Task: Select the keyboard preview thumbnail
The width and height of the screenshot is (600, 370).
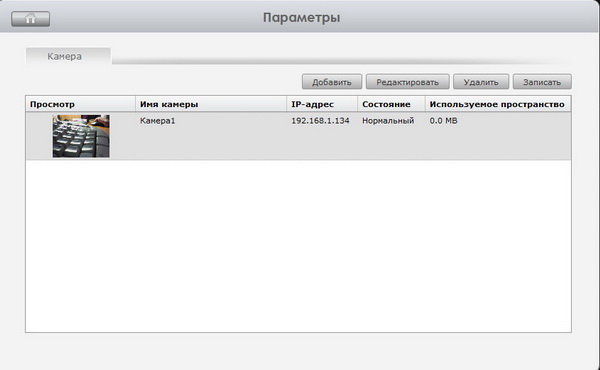Action: [81, 136]
